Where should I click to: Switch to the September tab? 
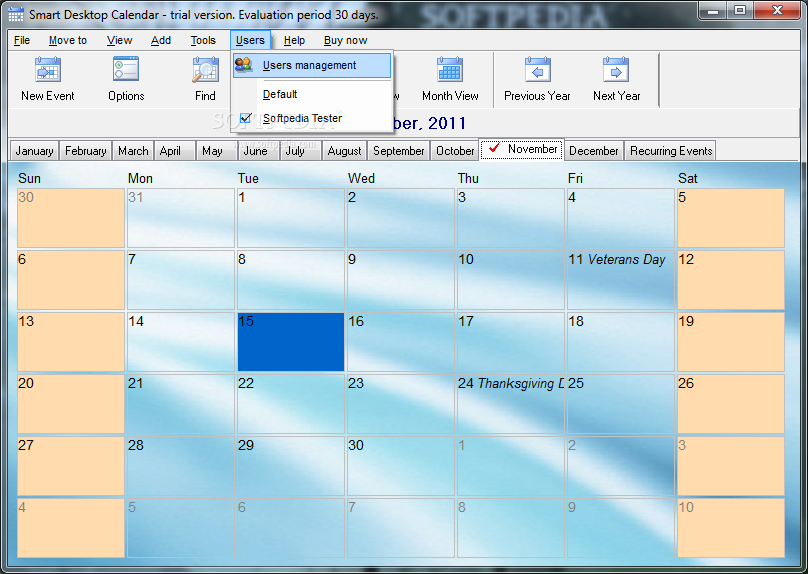tap(398, 151)
